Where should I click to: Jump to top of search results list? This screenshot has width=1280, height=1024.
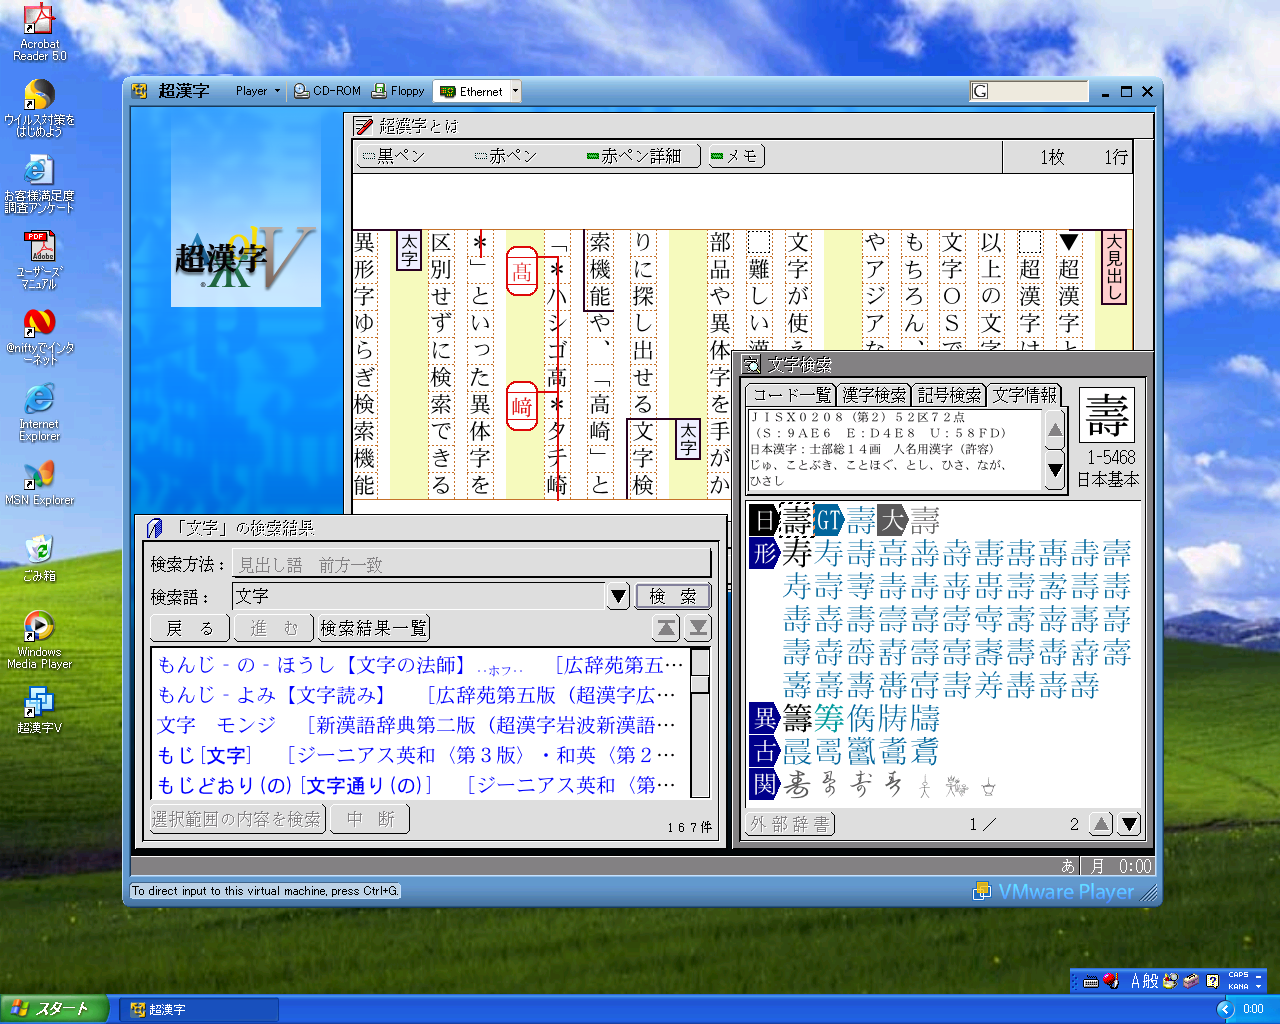pyautogui.click(x=666, y=628)
